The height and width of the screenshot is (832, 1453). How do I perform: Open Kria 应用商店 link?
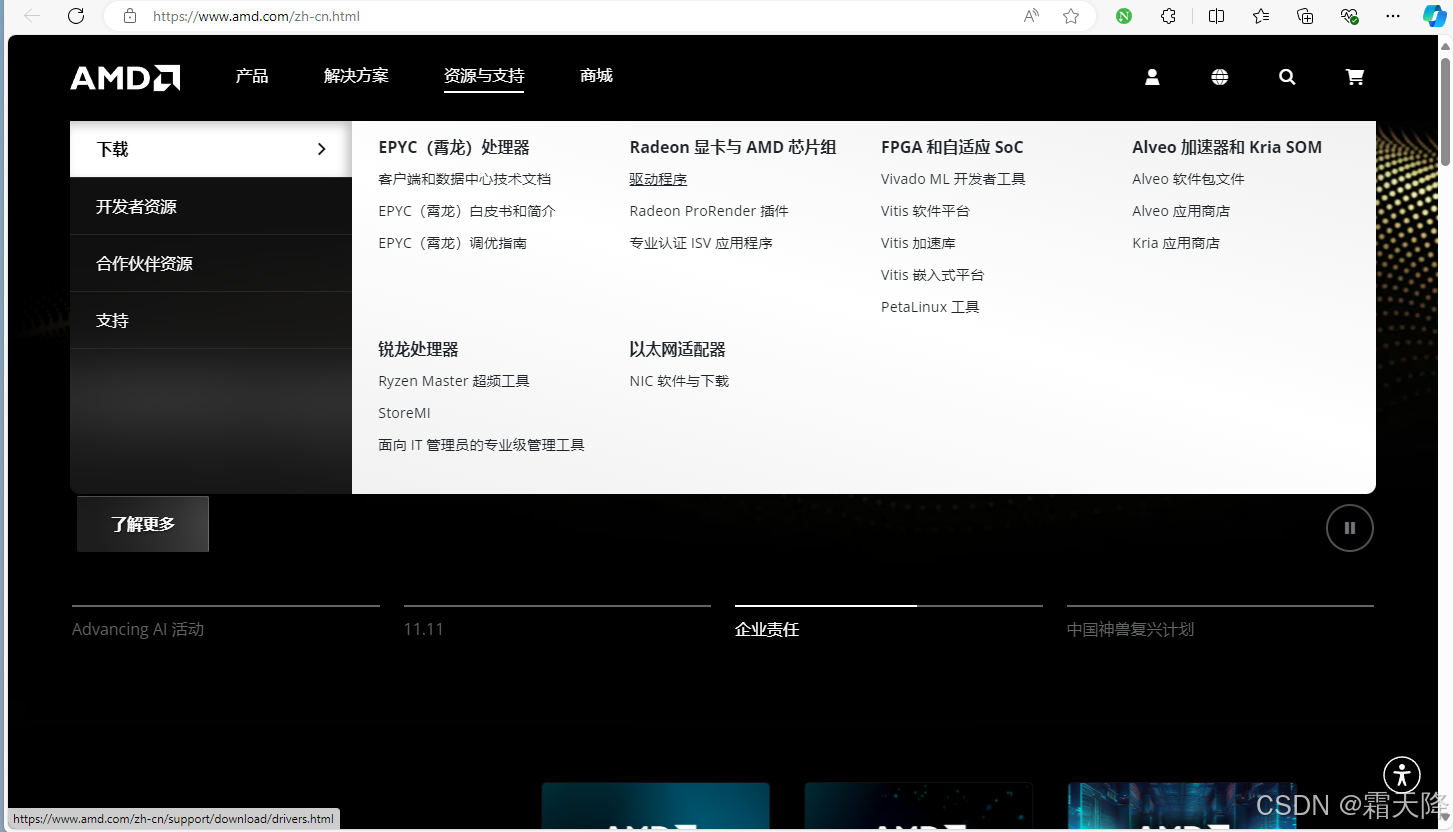1176,243
